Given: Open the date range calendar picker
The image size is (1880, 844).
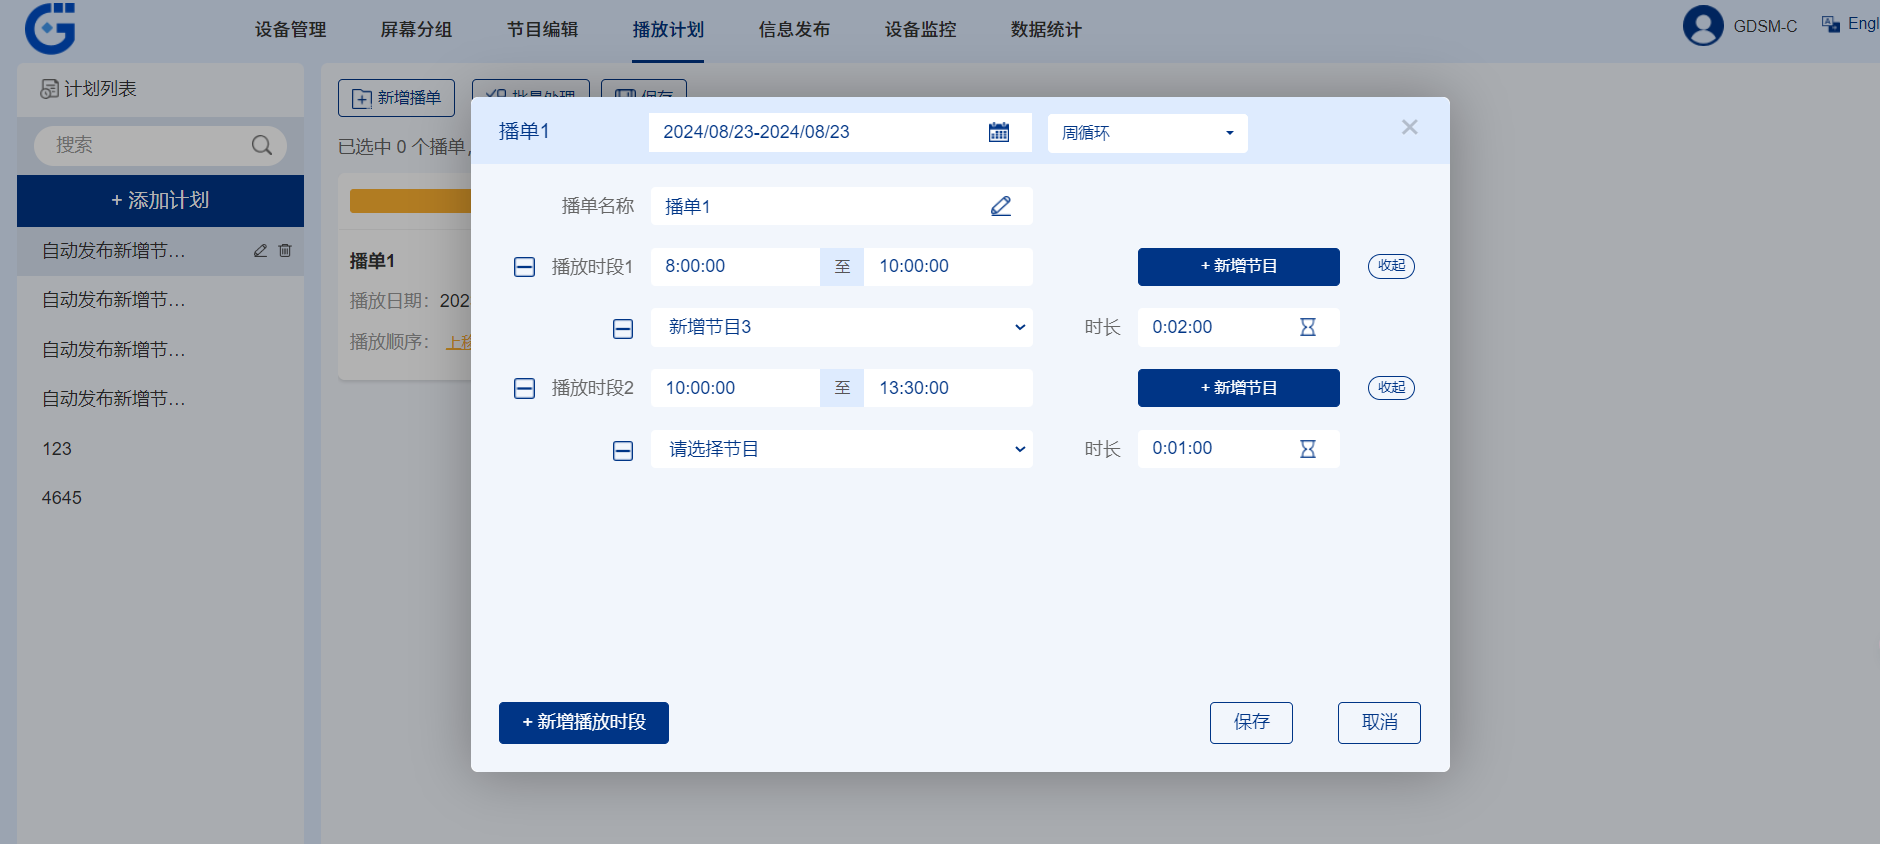Looking at the screenshot, I should click(998, 132).
